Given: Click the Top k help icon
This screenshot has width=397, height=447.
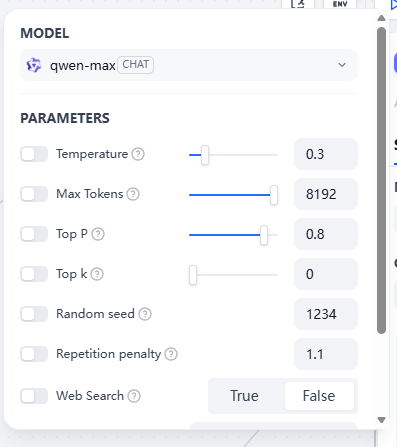Looking at the screenshot, I should click(x=97, y=274).
